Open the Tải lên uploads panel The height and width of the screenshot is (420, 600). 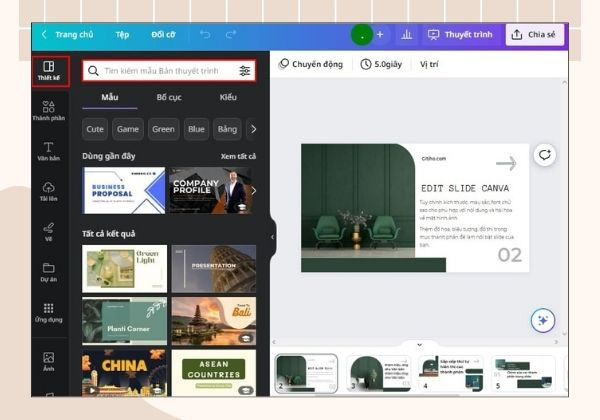(x=49, y=192)
